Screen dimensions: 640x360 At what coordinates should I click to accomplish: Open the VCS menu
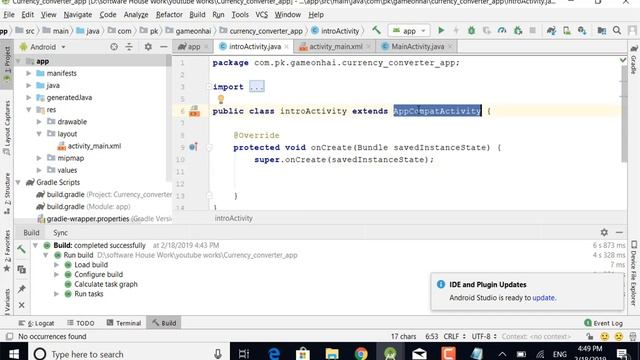pos(262,15)
